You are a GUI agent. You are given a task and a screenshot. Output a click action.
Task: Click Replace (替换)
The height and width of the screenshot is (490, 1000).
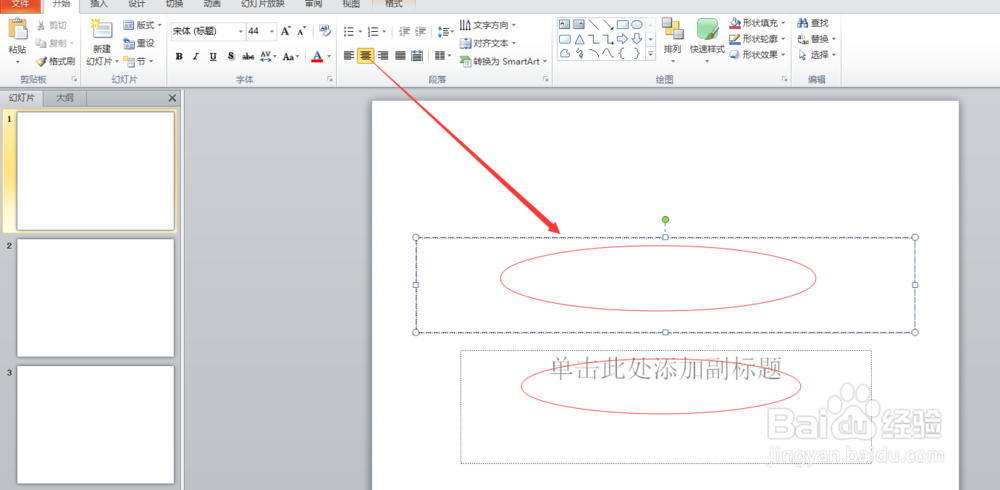click(x=817, y=39)
